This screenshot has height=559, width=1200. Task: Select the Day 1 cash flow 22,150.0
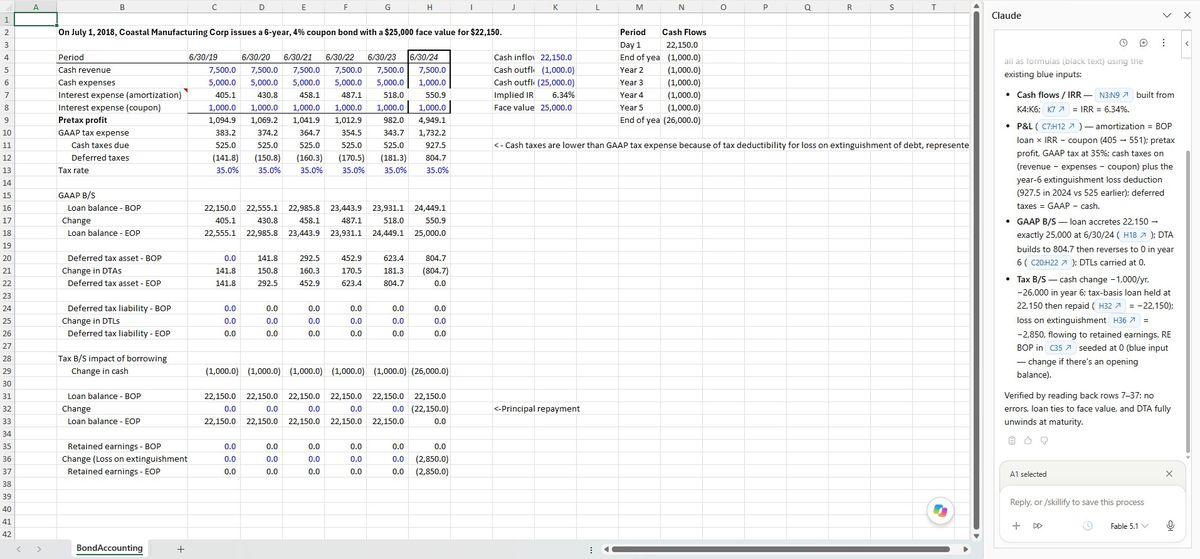pyautogui.click(x=680, y=45)
